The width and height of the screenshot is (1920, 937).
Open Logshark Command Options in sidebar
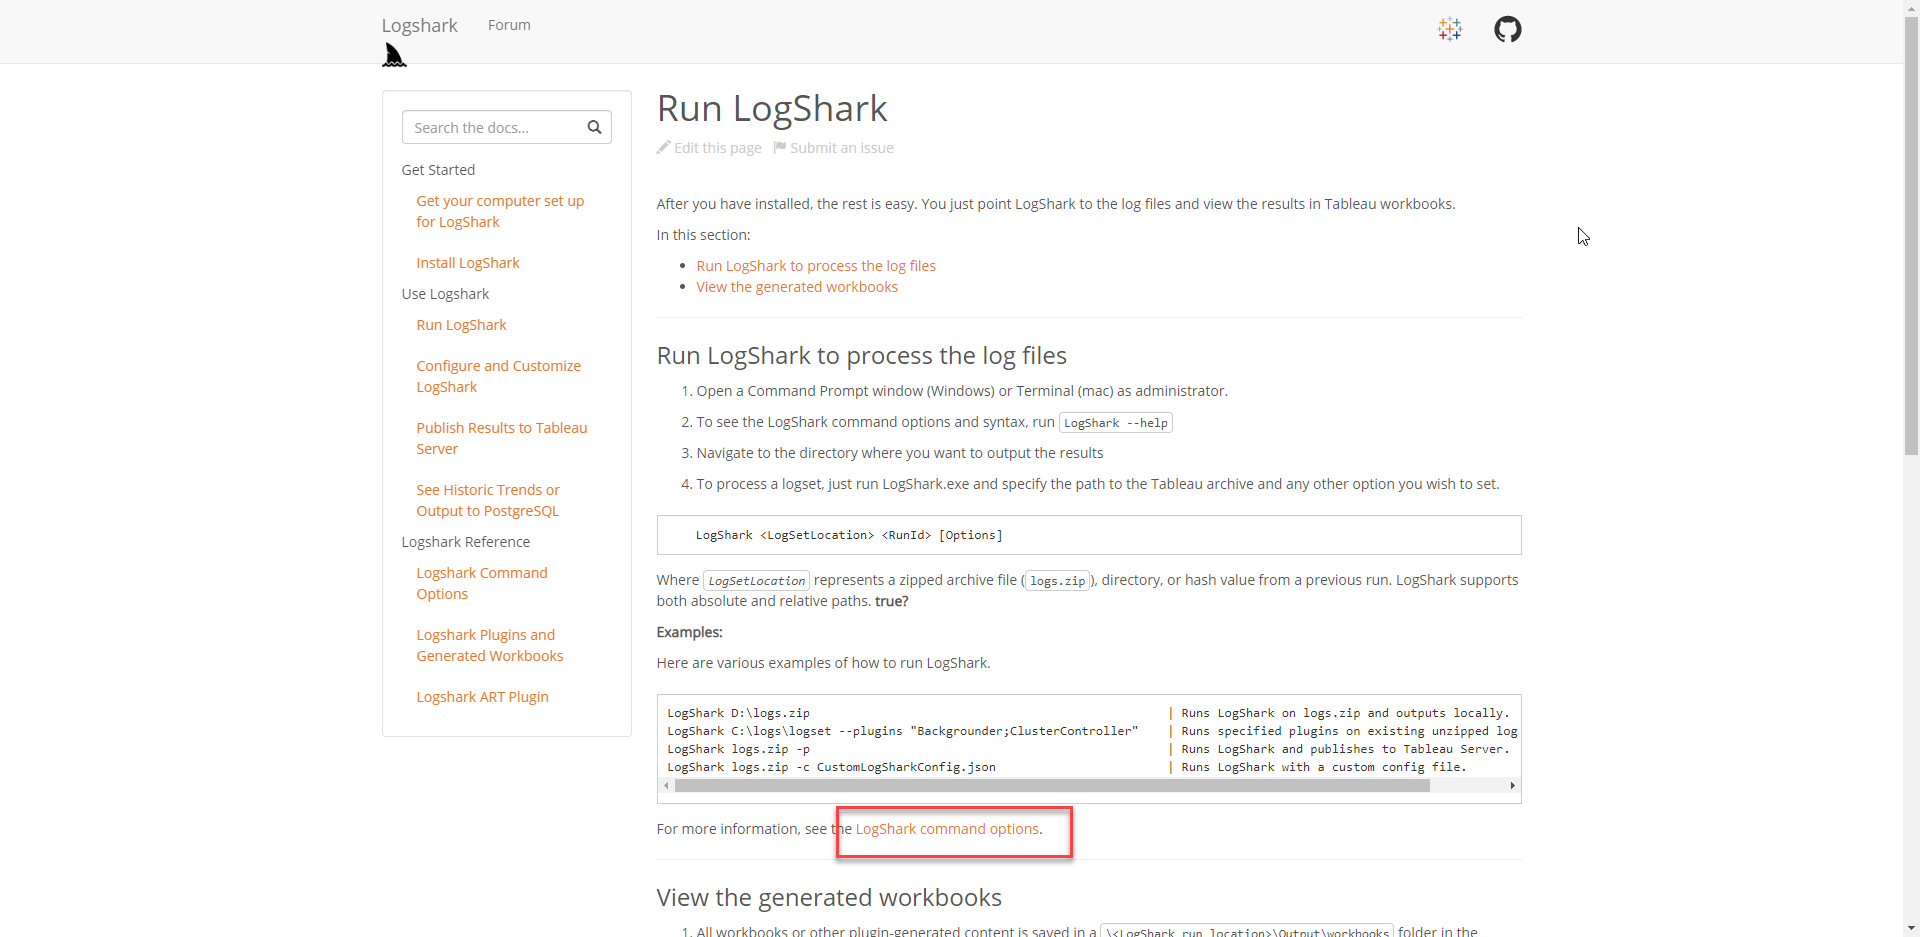point(482,583)
